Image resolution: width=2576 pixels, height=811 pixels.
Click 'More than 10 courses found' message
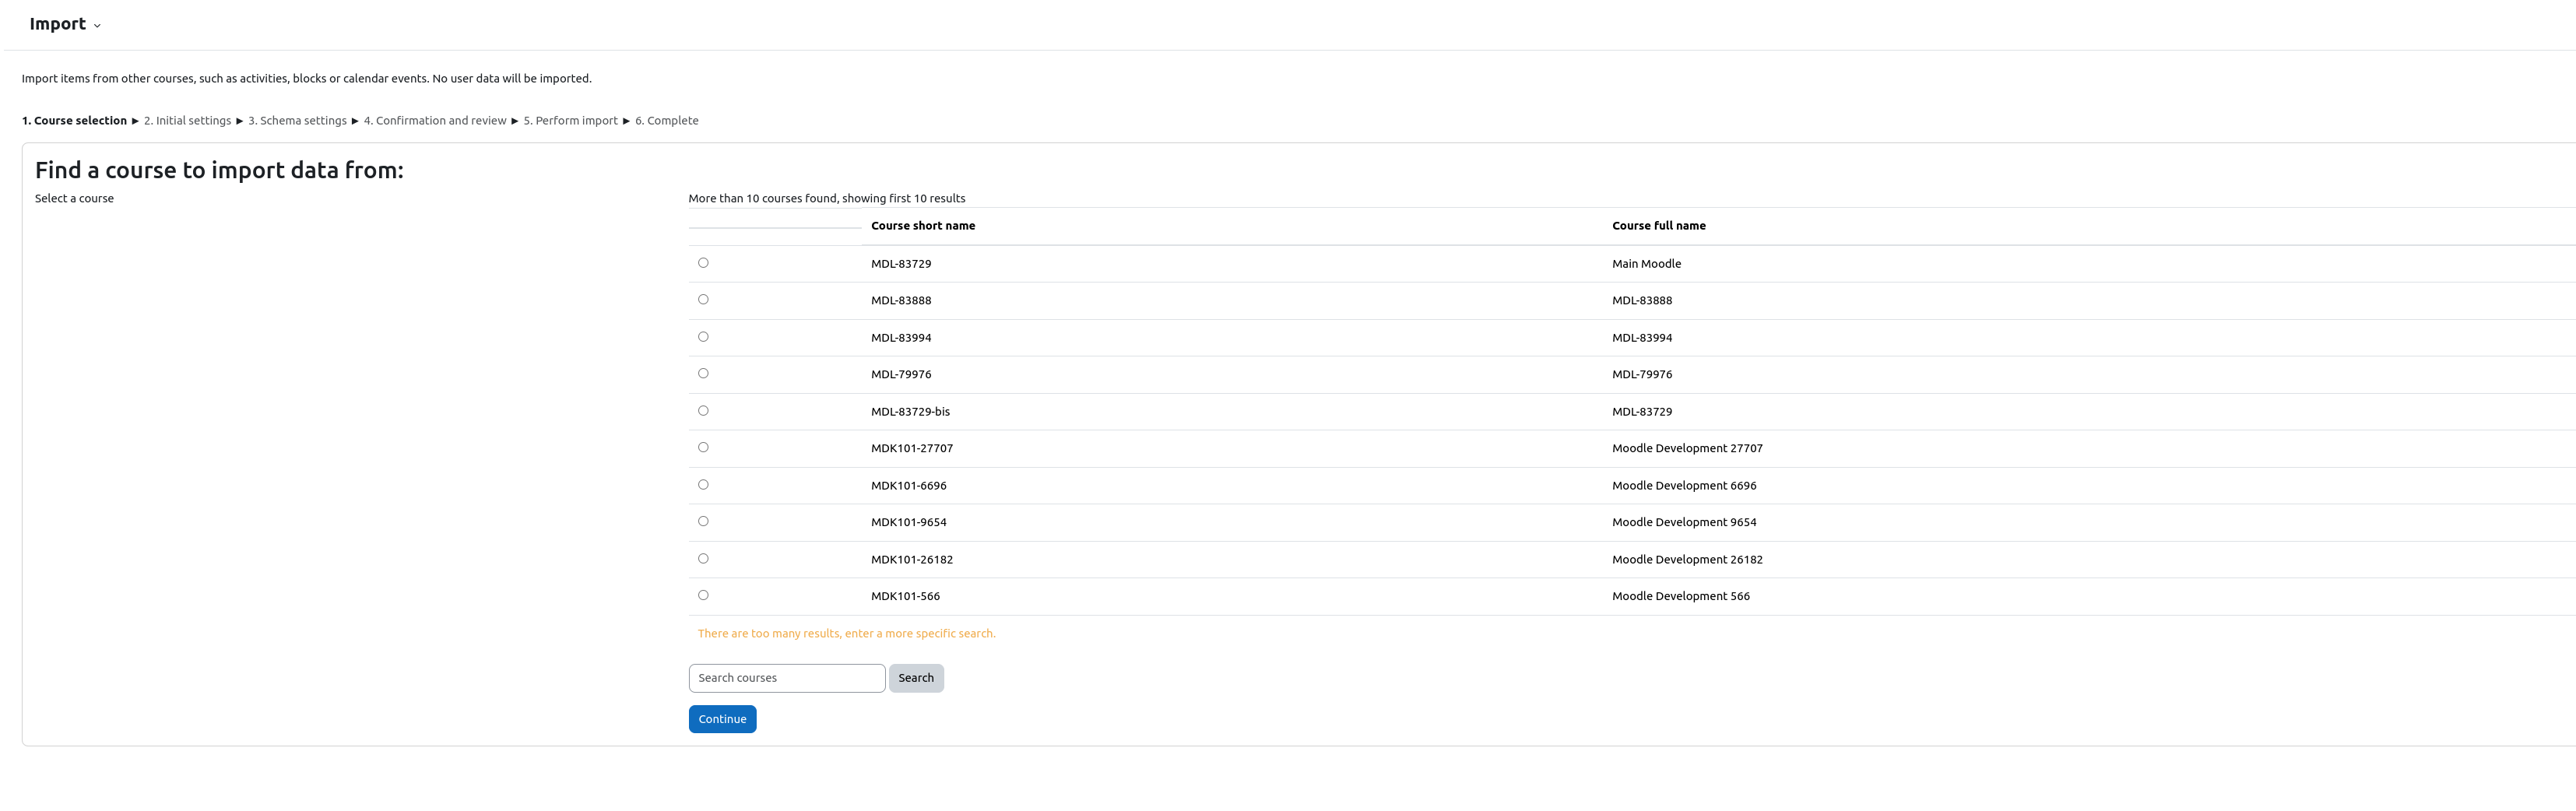827,199
